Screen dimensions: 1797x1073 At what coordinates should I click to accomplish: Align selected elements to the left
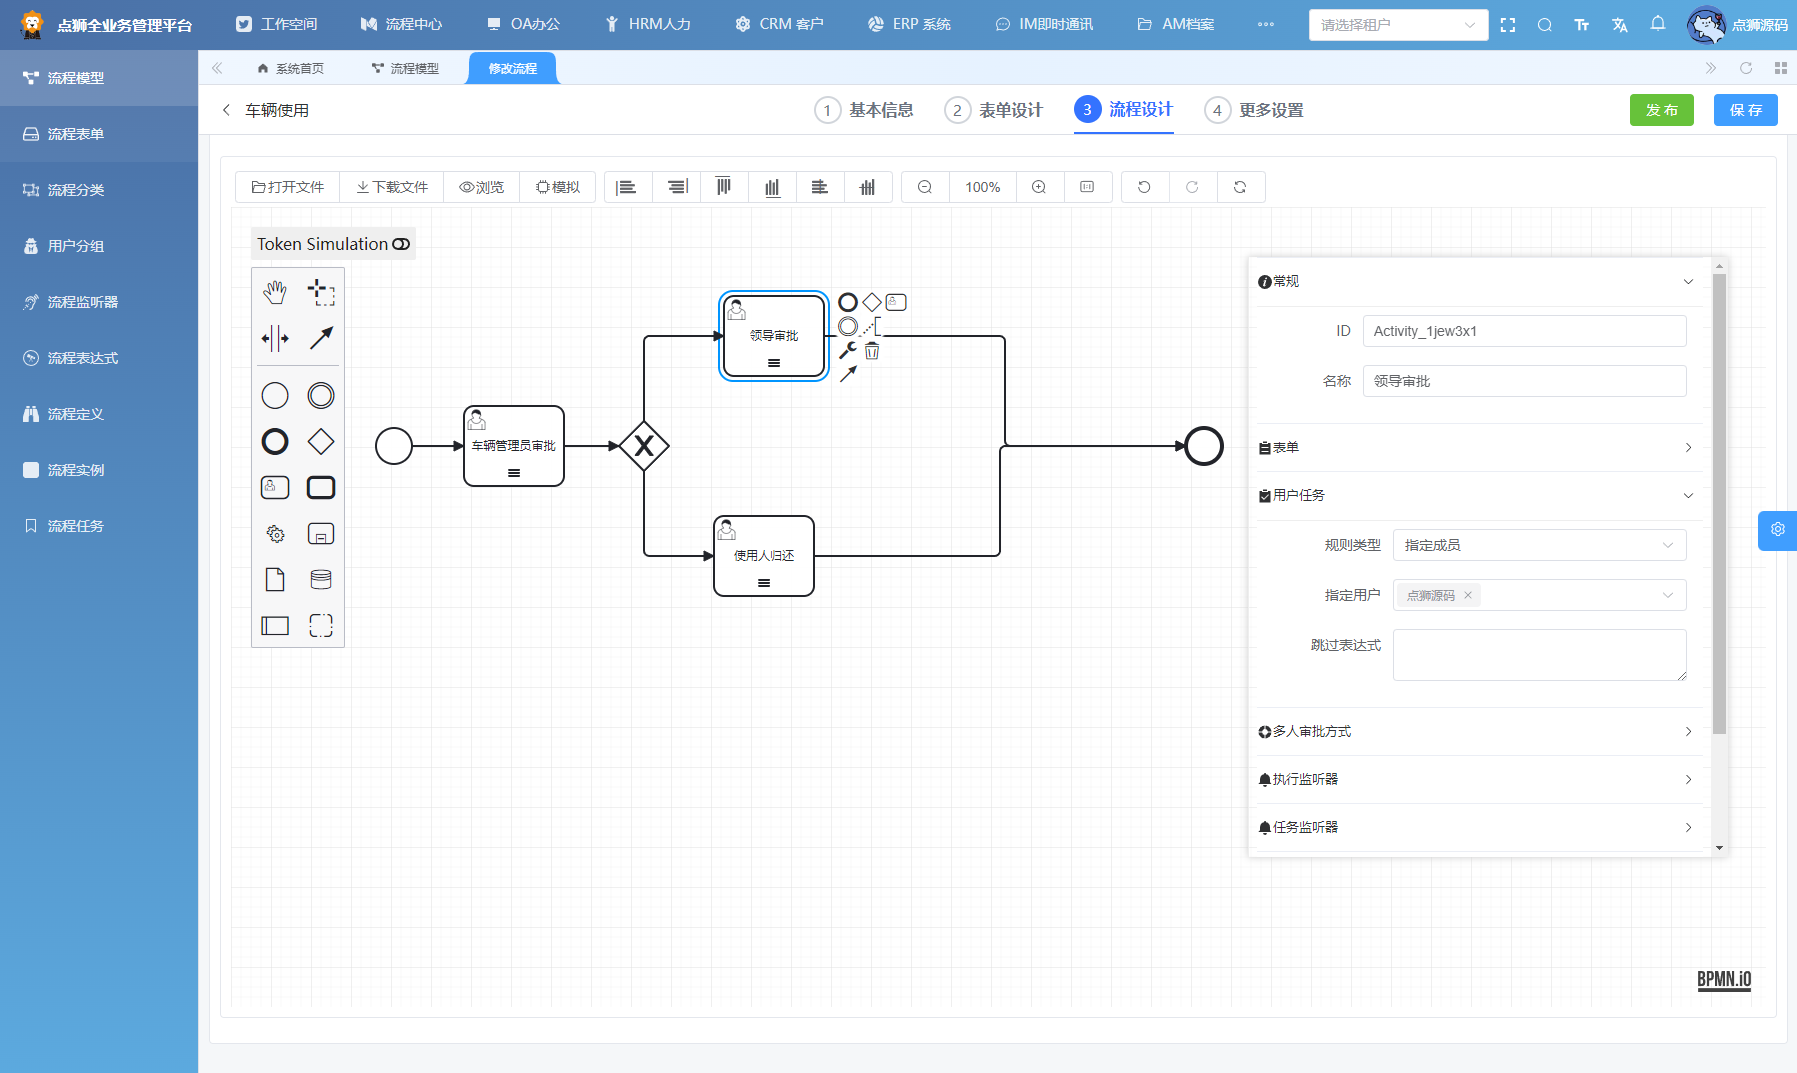pyautogui.click(x=627, y=187)
